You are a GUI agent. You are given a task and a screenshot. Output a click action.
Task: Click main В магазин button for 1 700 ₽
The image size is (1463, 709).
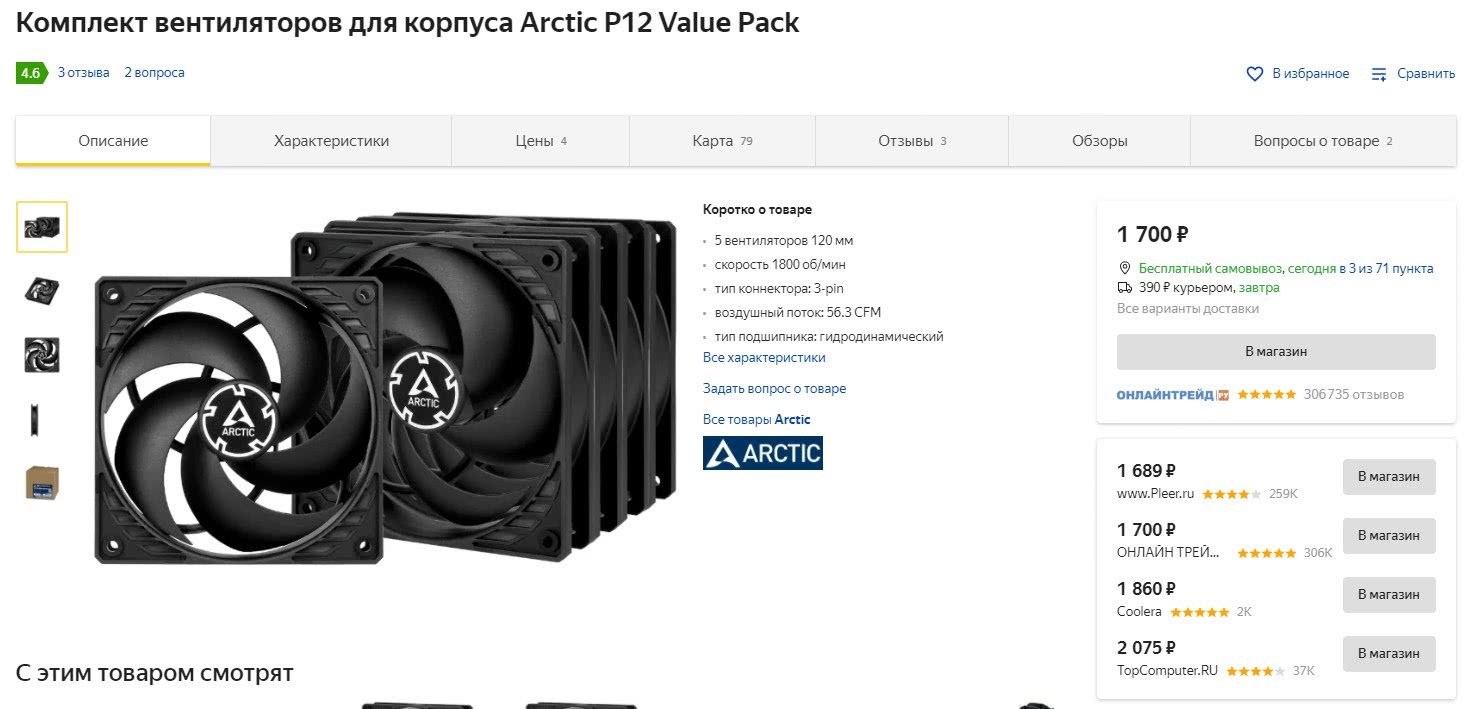click(x=1276, y=352)
